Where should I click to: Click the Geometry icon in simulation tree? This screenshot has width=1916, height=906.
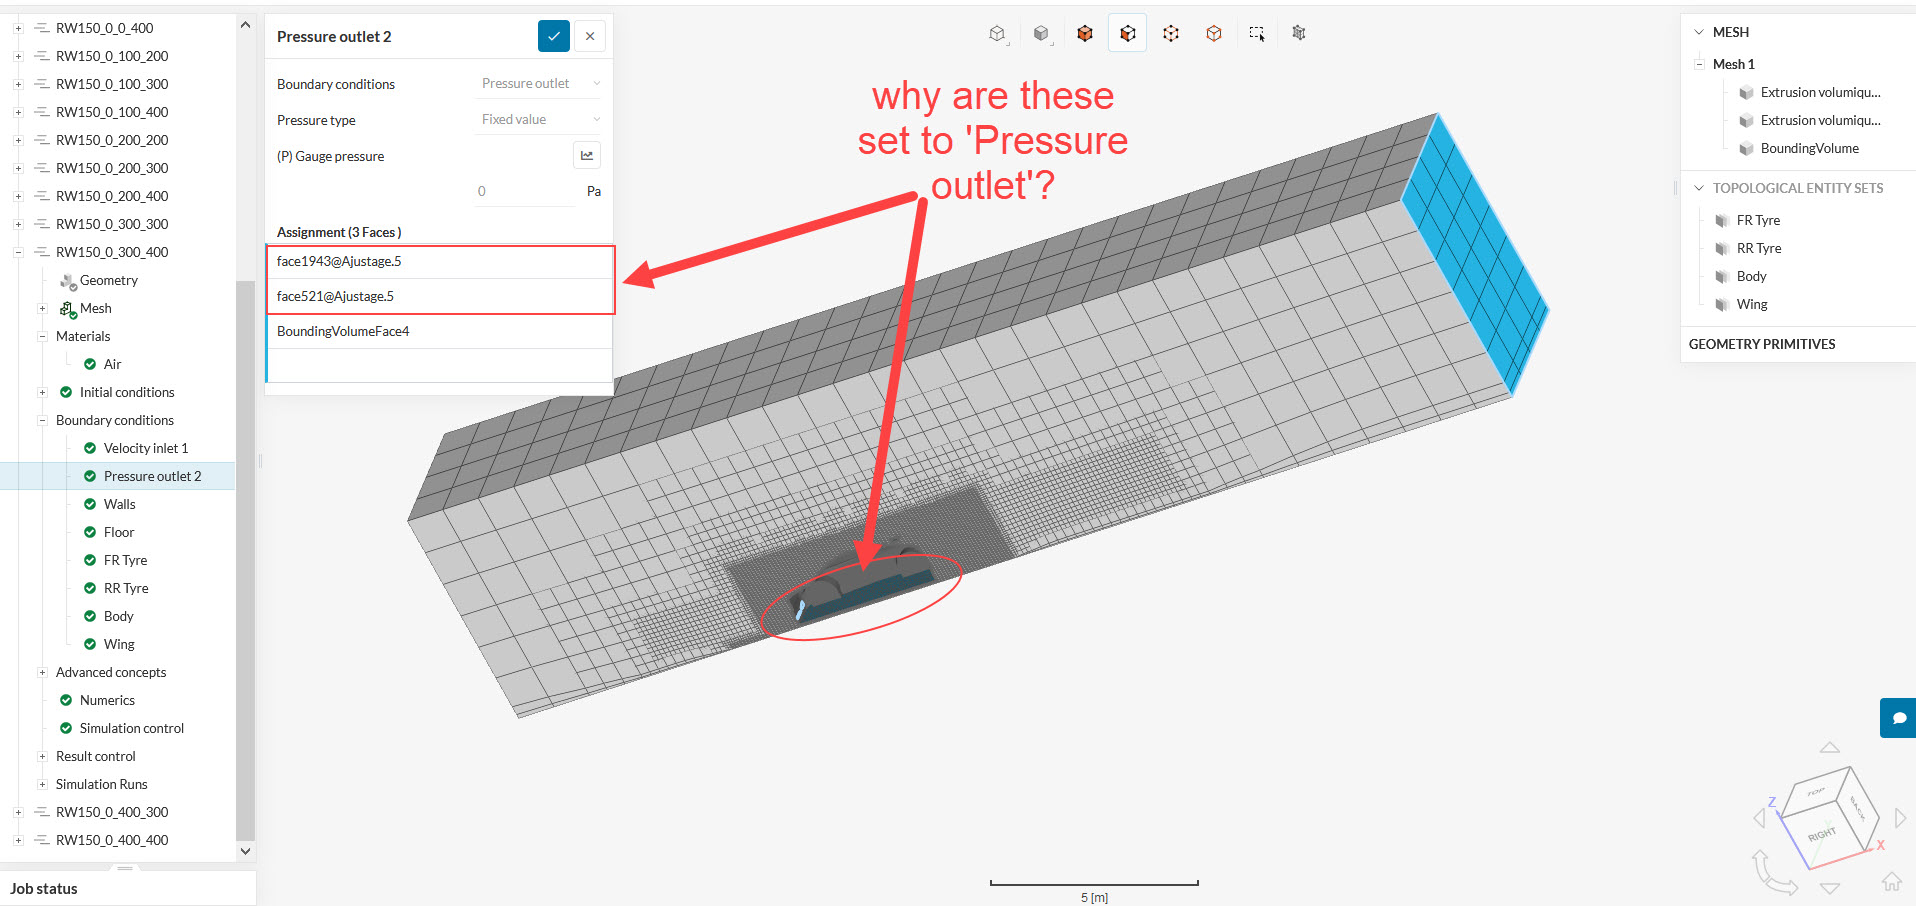[68, 281]
